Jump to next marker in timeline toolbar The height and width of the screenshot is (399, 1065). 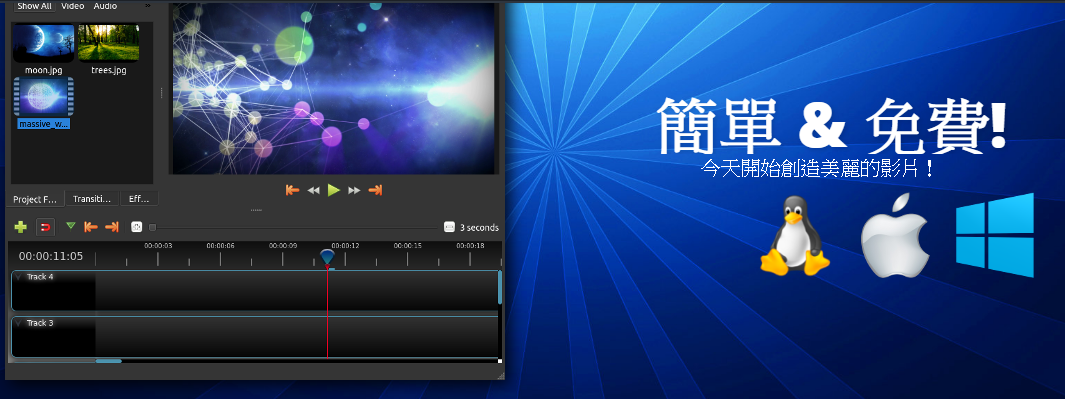[x=112, y=227]
